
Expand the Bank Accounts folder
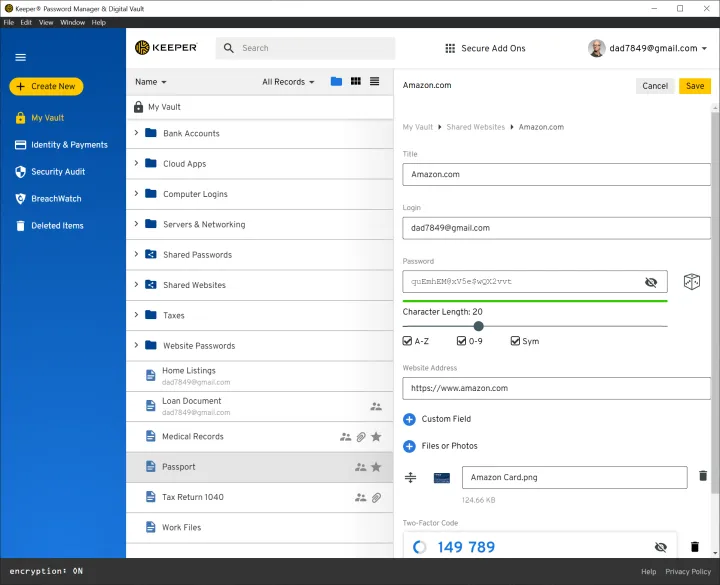pyautogui.click(x=136, y=133)
